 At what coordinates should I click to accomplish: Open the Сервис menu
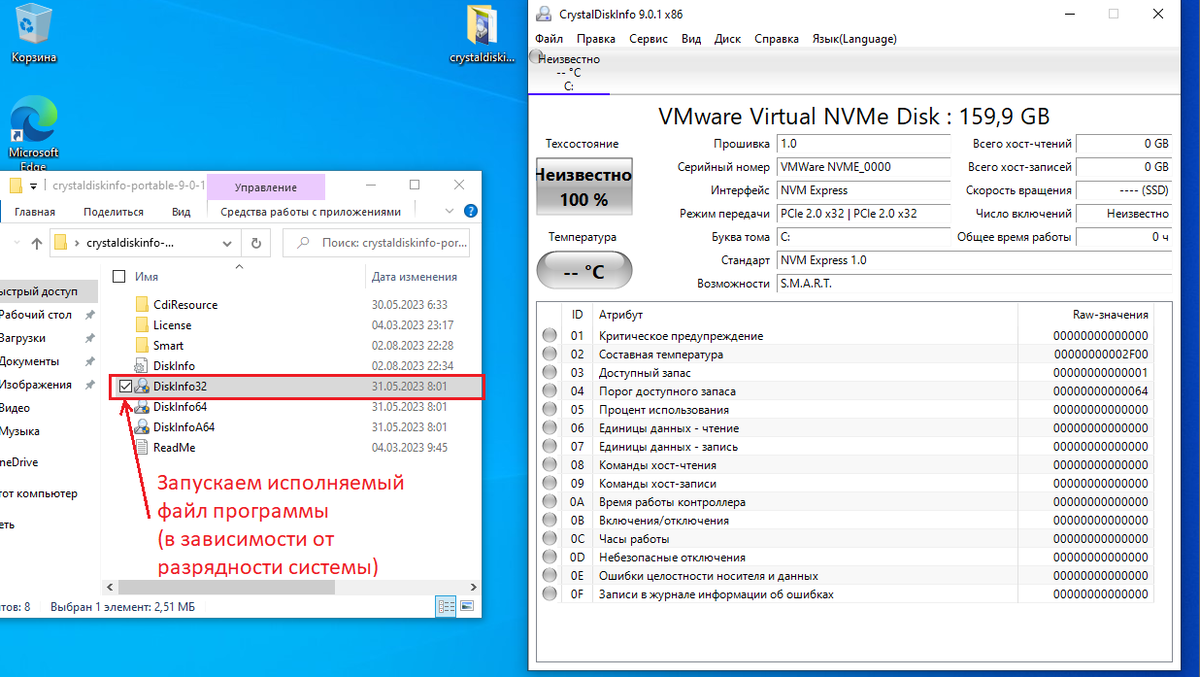pyautogui.click(x=649, y=39)
